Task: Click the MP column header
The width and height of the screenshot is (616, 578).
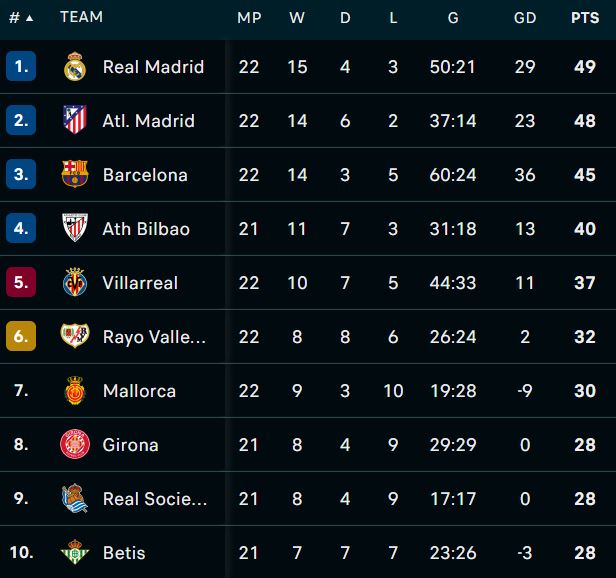Action: tap(249, 18)
